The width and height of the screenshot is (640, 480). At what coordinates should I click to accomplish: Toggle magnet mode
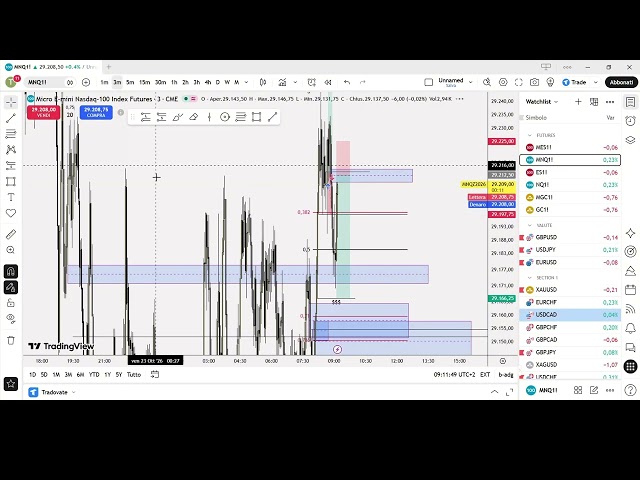click(x=11, y=271)
